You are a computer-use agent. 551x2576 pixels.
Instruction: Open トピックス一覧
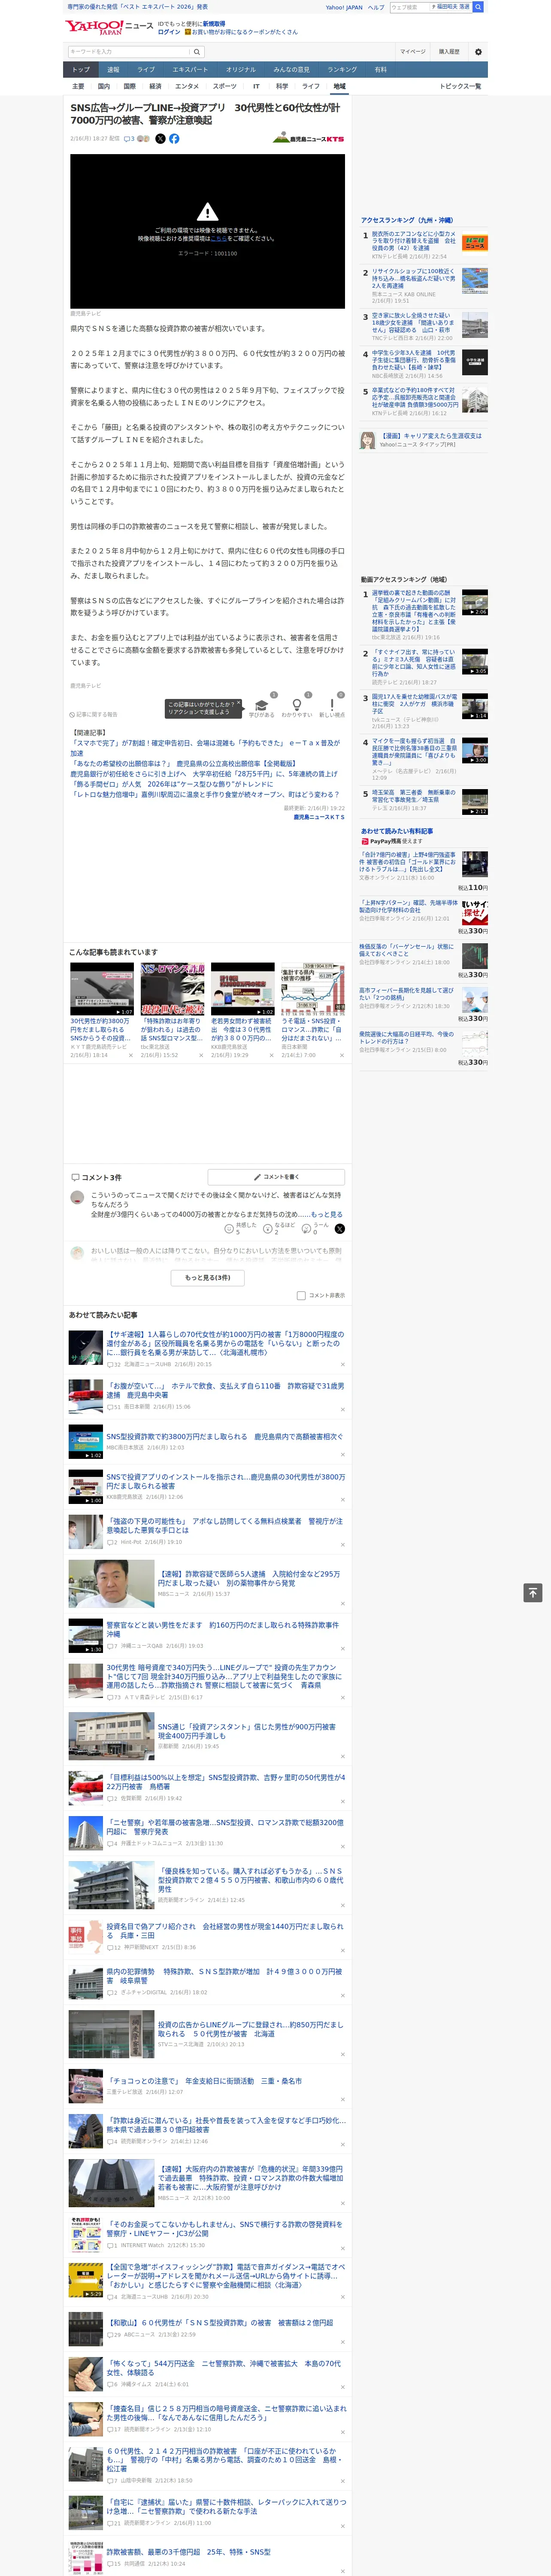(460, 86)
